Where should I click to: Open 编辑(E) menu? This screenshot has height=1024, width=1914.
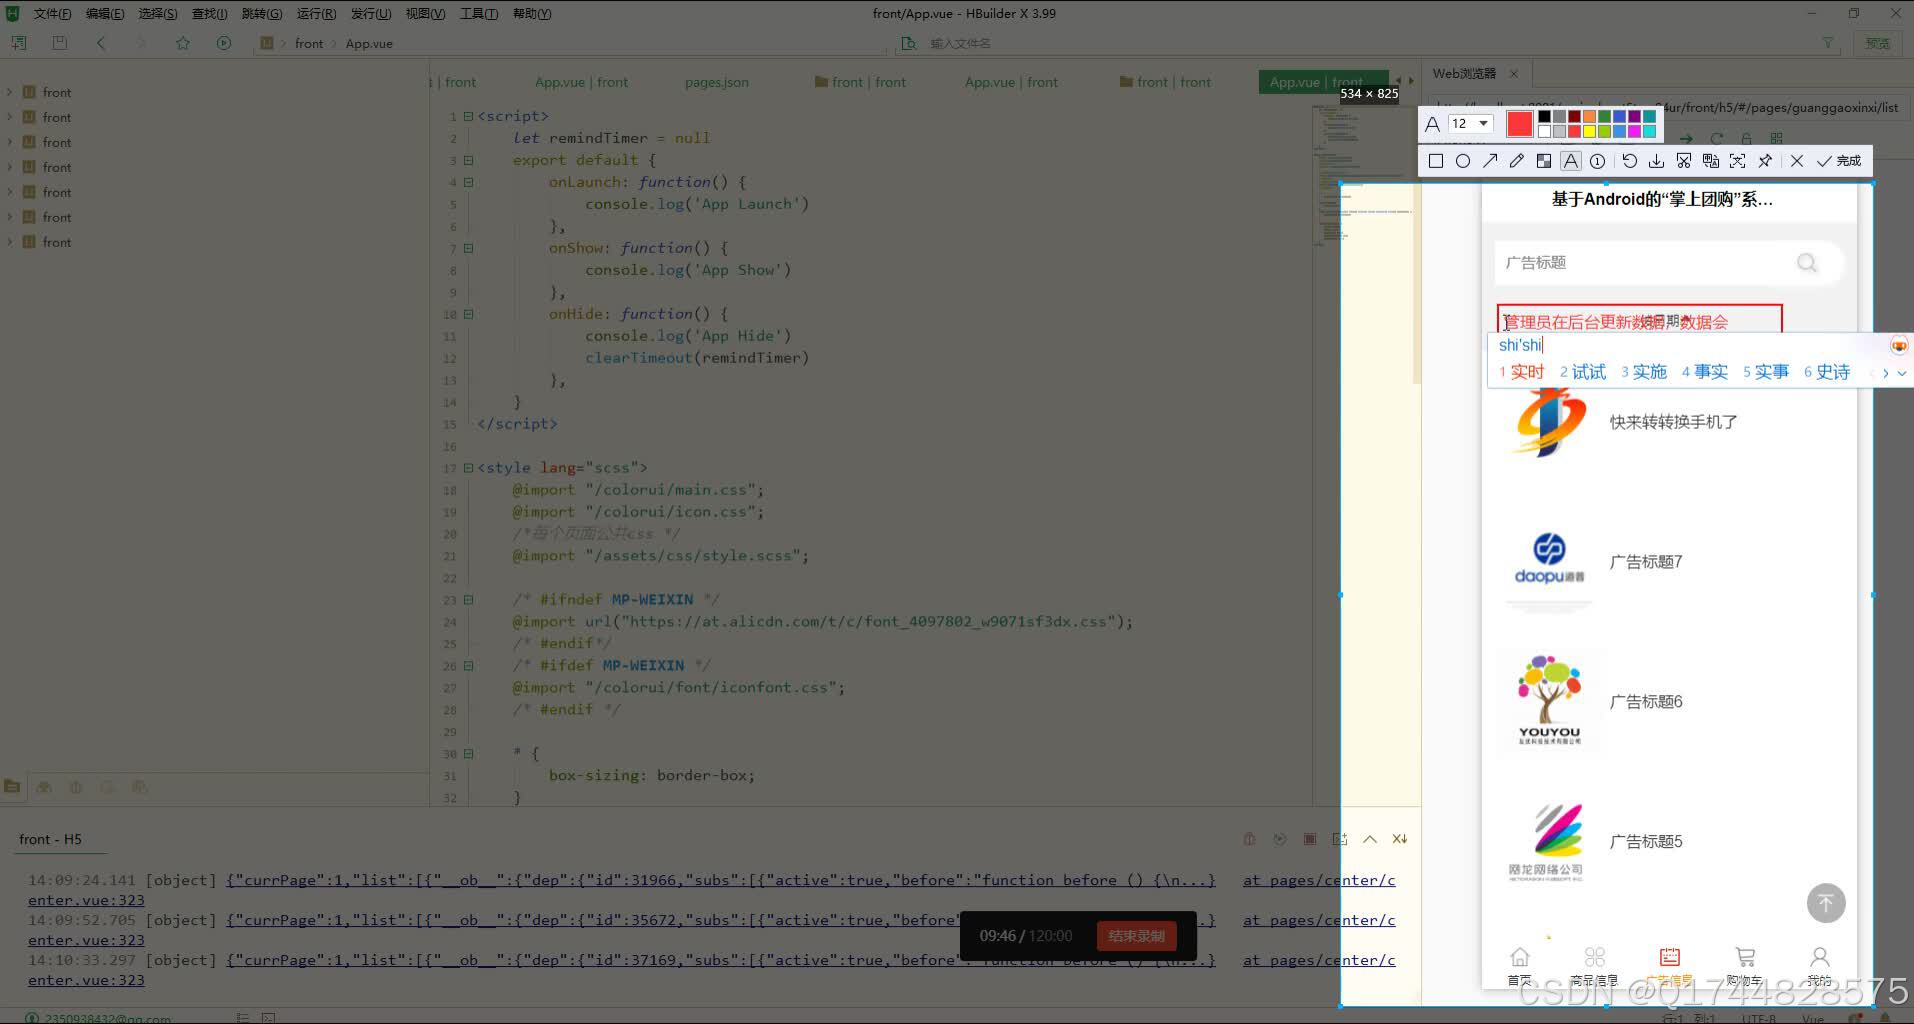click(105, 13)
